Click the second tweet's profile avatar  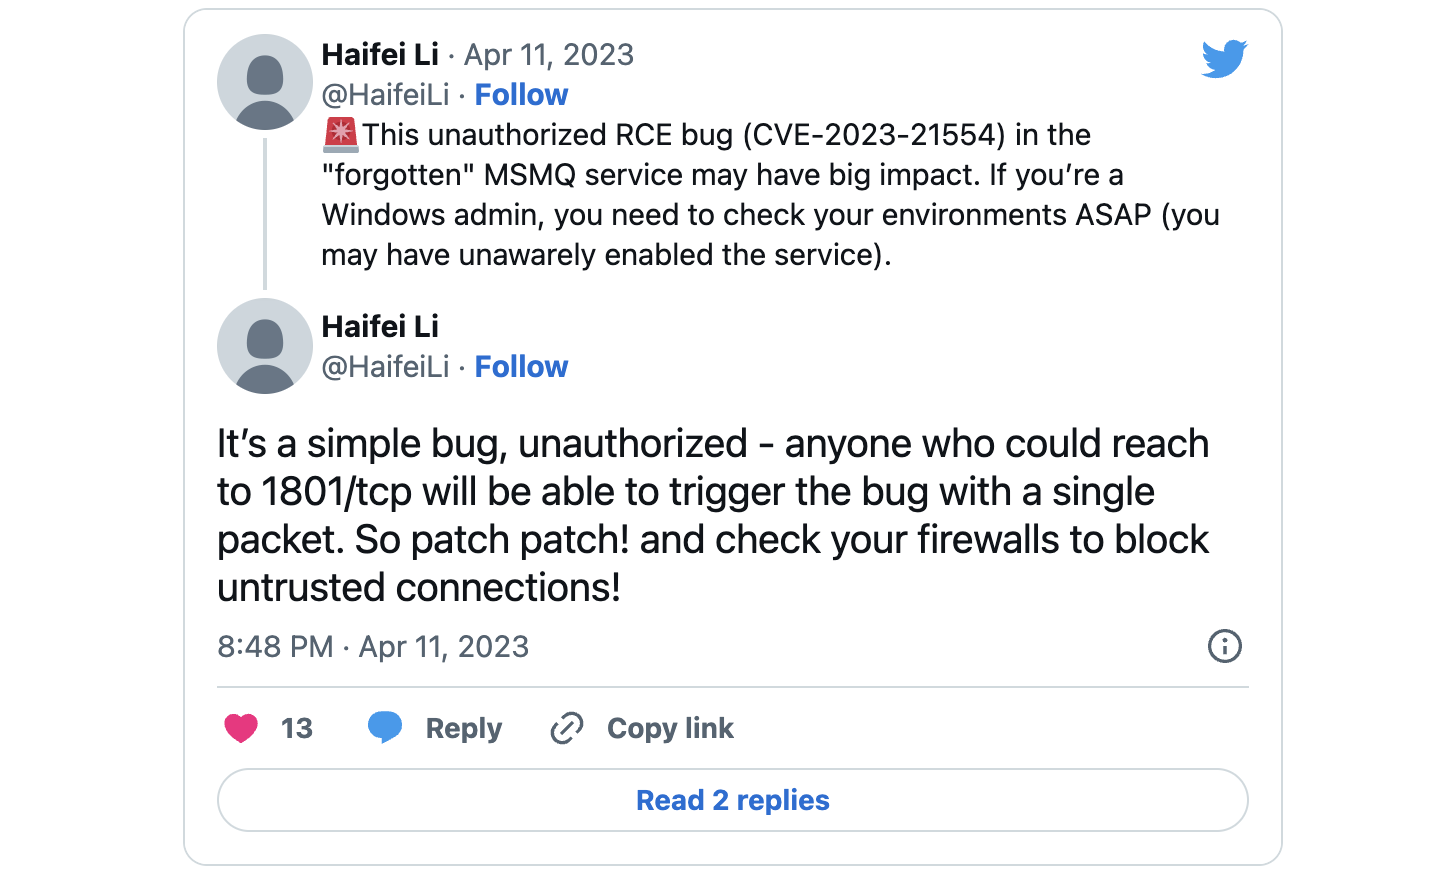[265, 346]
